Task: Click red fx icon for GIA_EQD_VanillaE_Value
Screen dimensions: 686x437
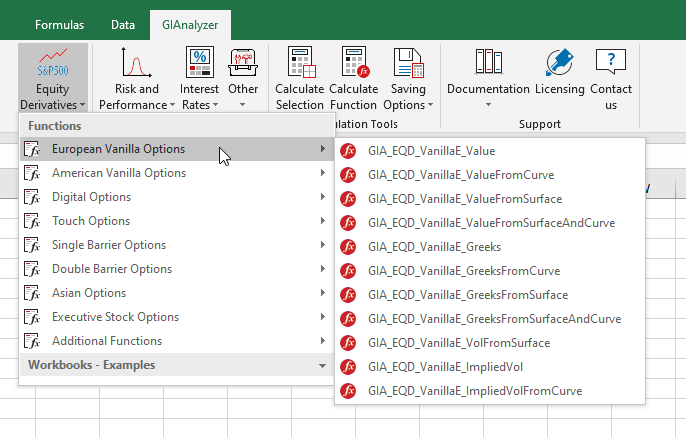Action: [348, 151]
